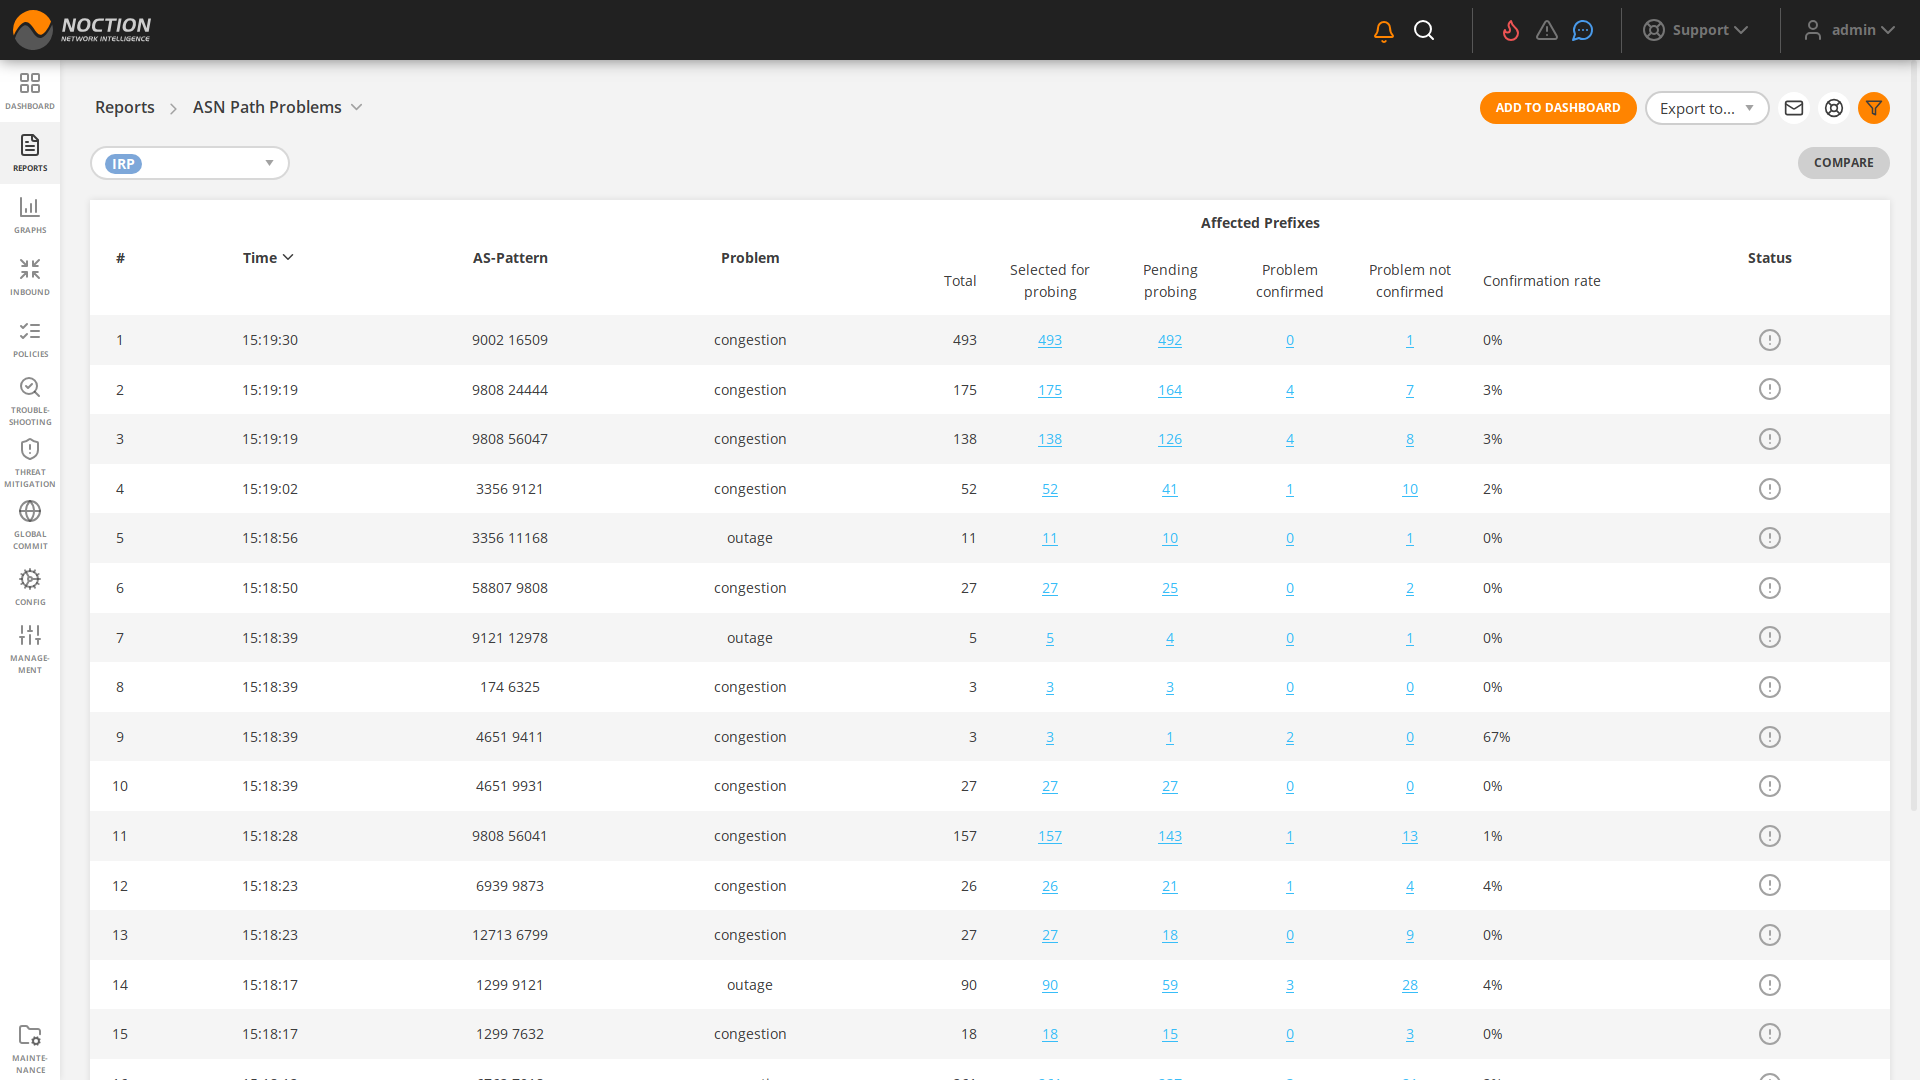Click status icon for row 1
Image resolution: width=1920 pixels, height=1080 pixels.
pyautogui.click(x=1769, y=340)
